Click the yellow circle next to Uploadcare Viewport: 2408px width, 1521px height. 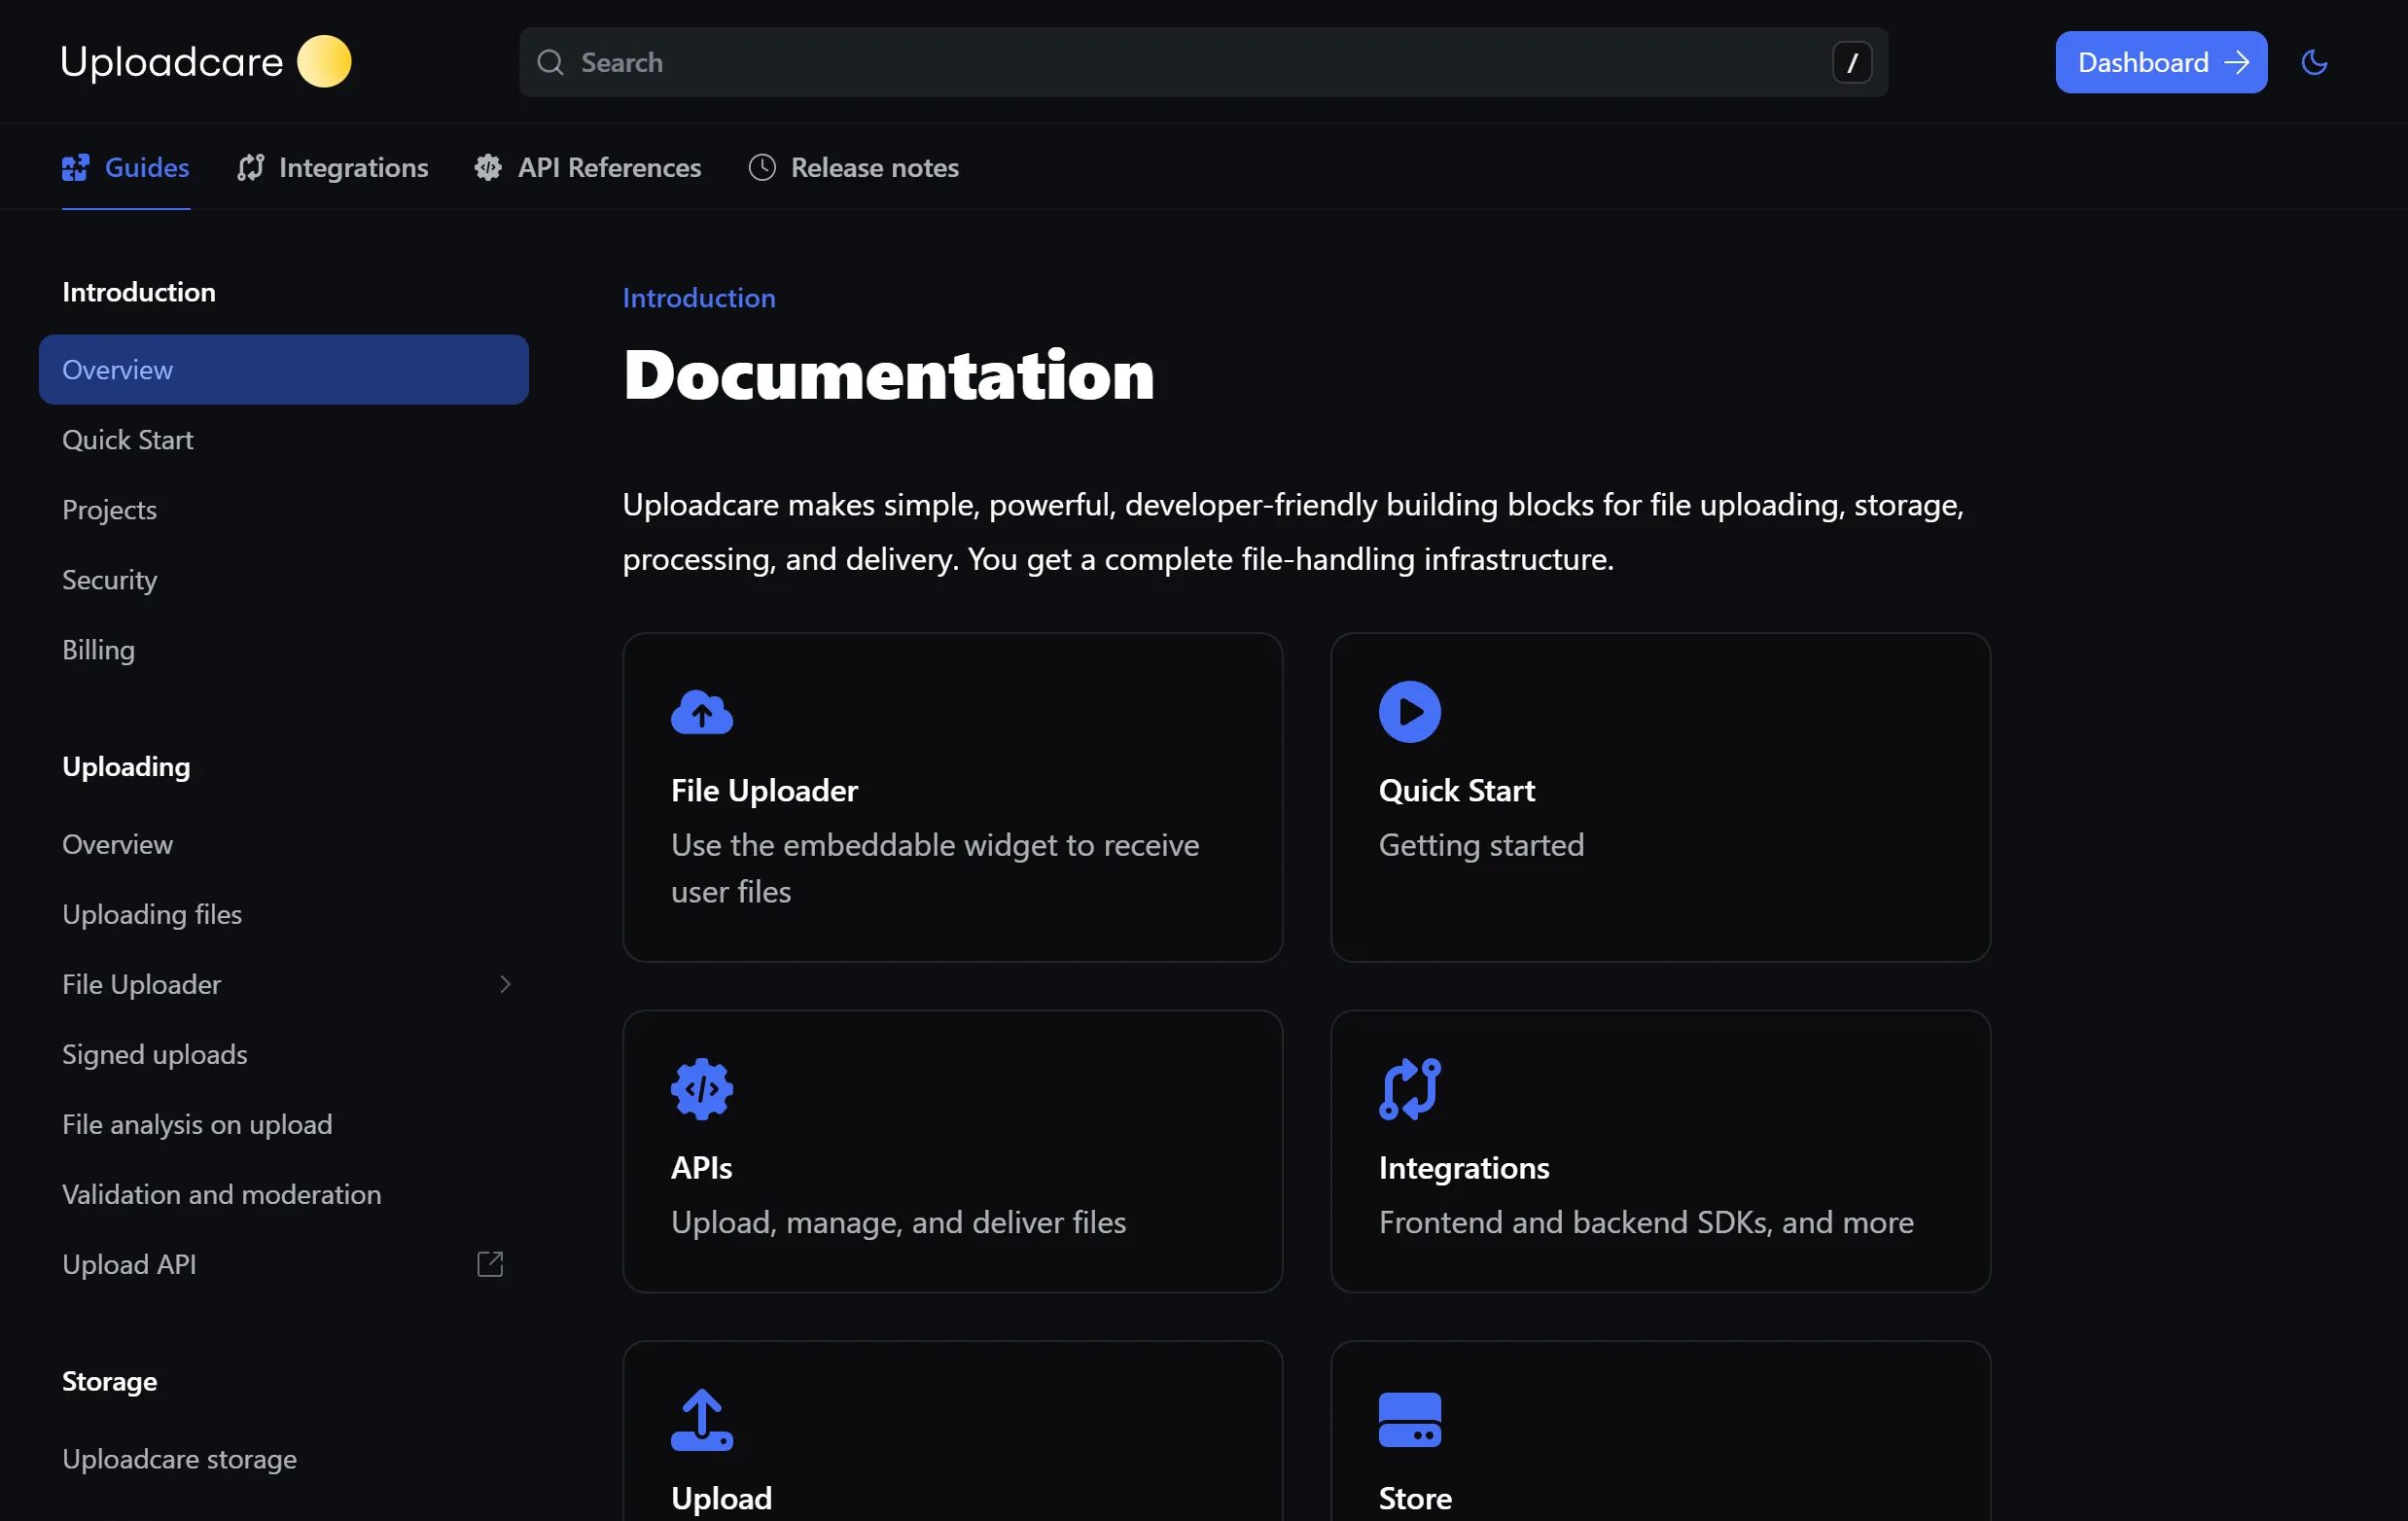(x=324, y=62)
